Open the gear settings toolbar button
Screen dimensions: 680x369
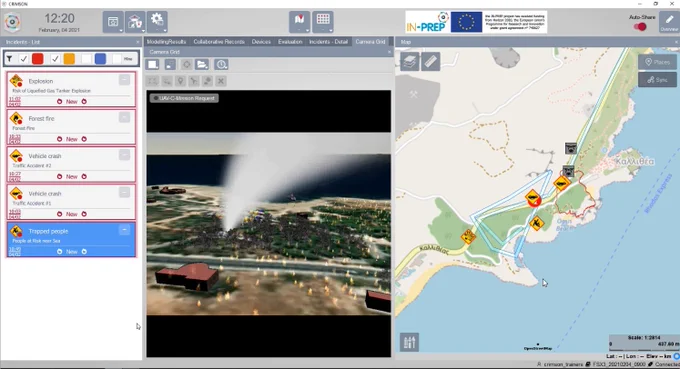coord(157,22)
